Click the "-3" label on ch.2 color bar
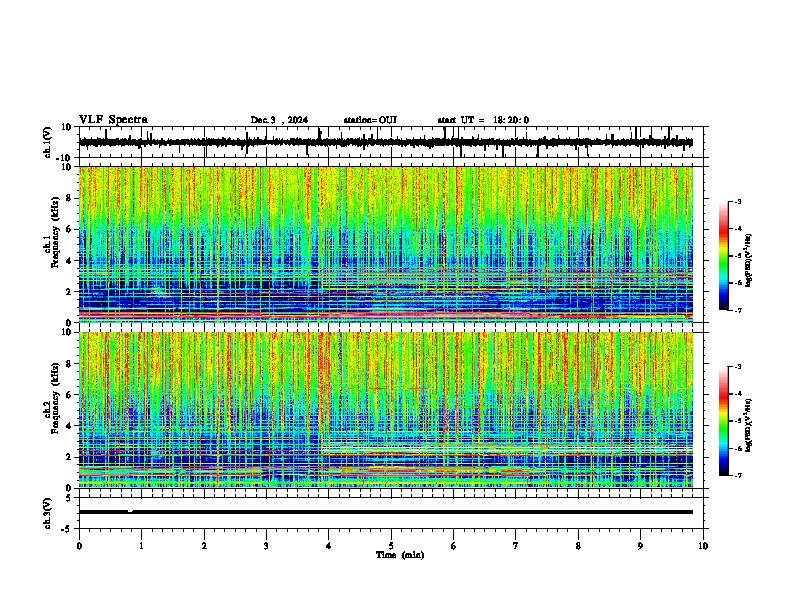792x612 pixels. (738, 367)
